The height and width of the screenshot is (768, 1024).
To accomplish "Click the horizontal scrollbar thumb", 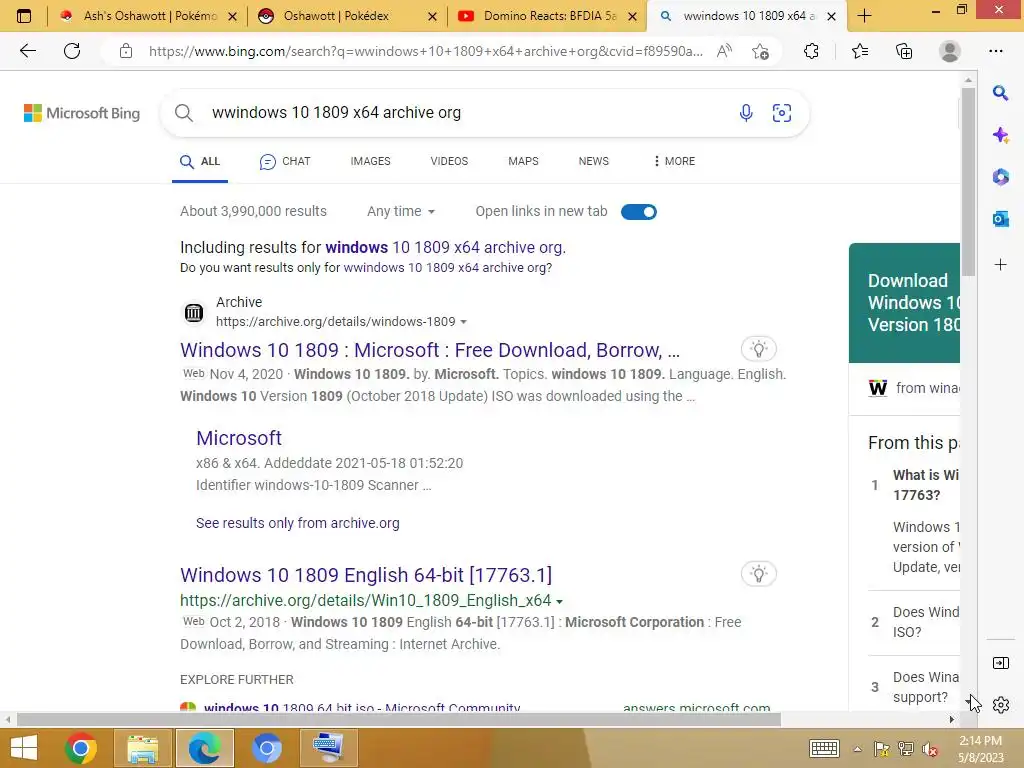I will click(398, 720).
